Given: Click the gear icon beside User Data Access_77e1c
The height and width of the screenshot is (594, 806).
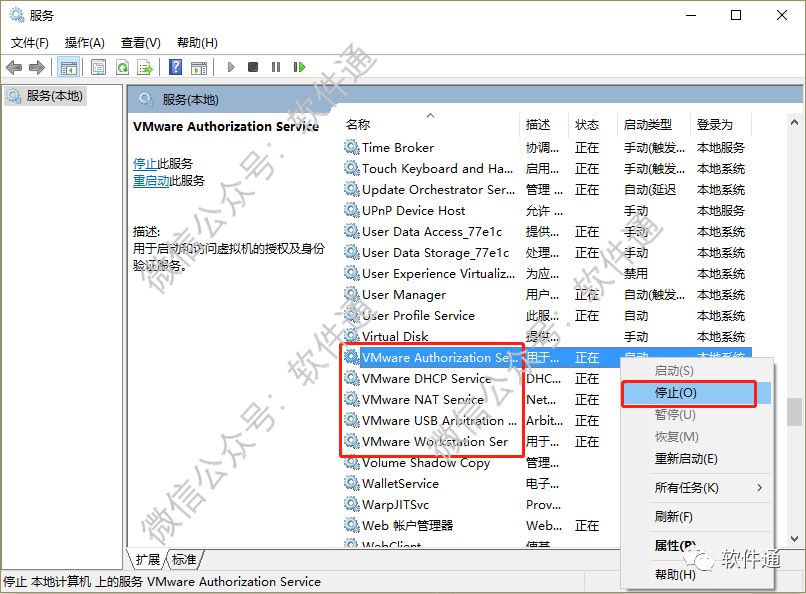Looking at the screenshot, I should [352, 232].
